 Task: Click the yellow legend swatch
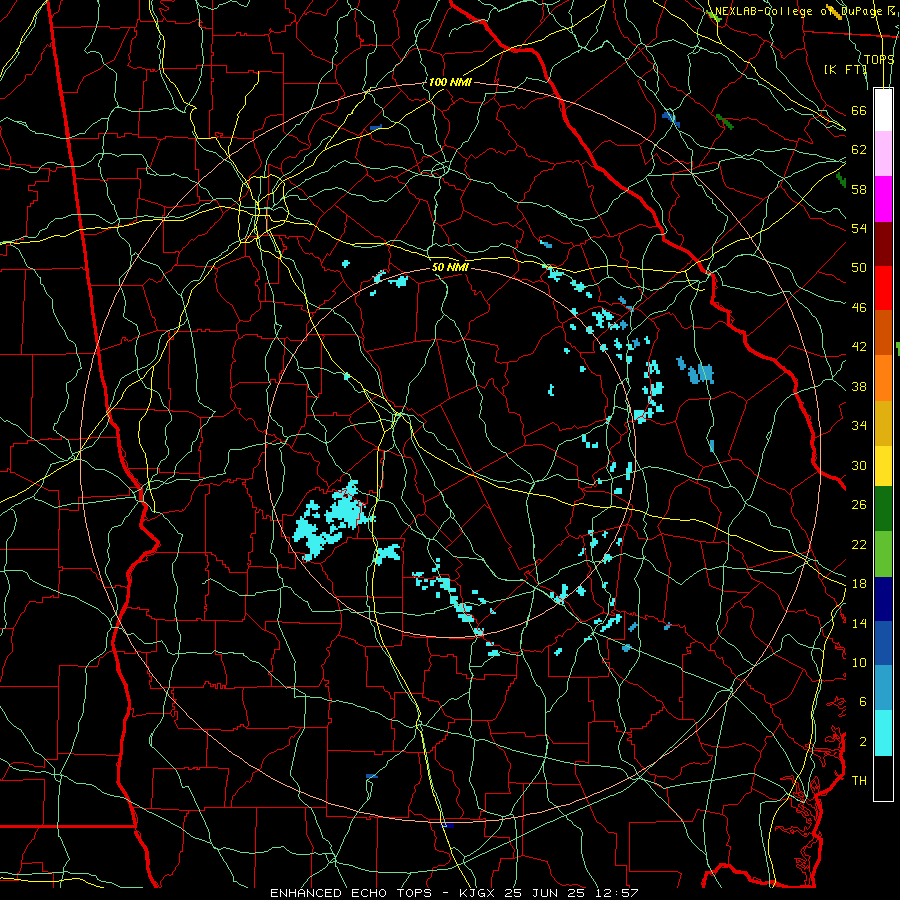pos(883,465)
